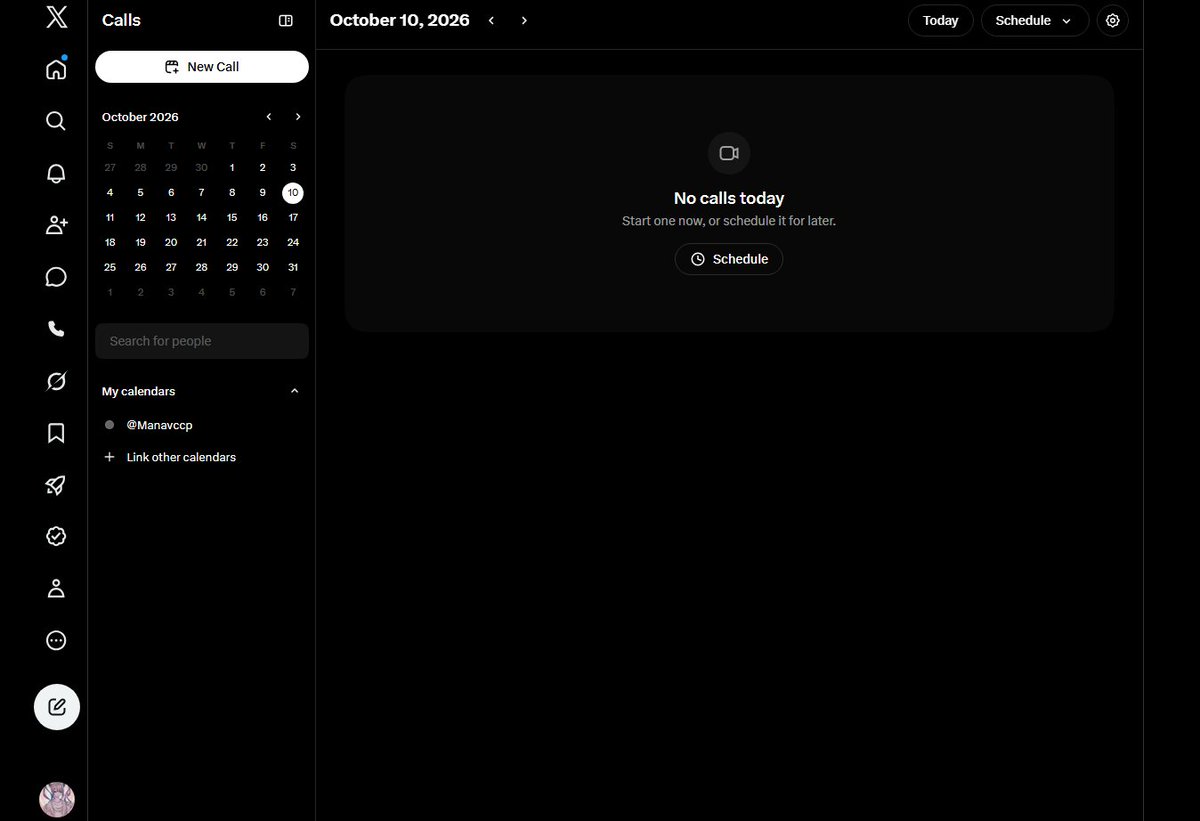The height and width of the screenshot is (821, 1200).
Task: Open Follow people icon in sidebar
Action: (56, 225)
